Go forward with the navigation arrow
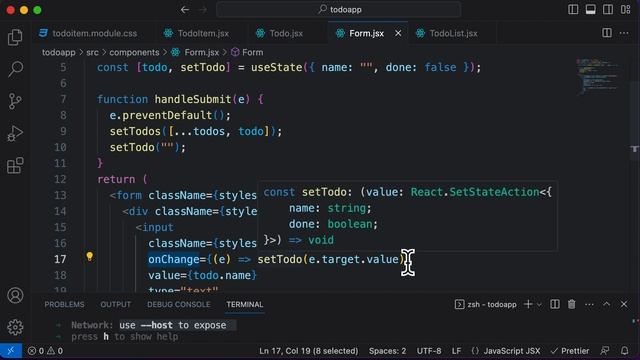Screen dimensions: 640x360 202,9
